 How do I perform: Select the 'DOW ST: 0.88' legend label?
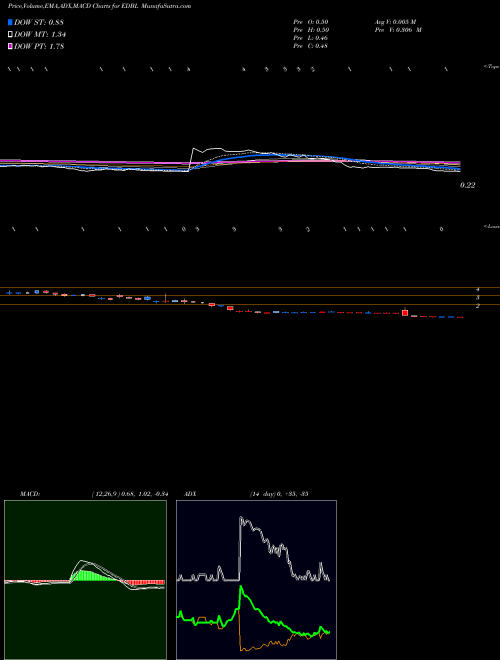39,22
